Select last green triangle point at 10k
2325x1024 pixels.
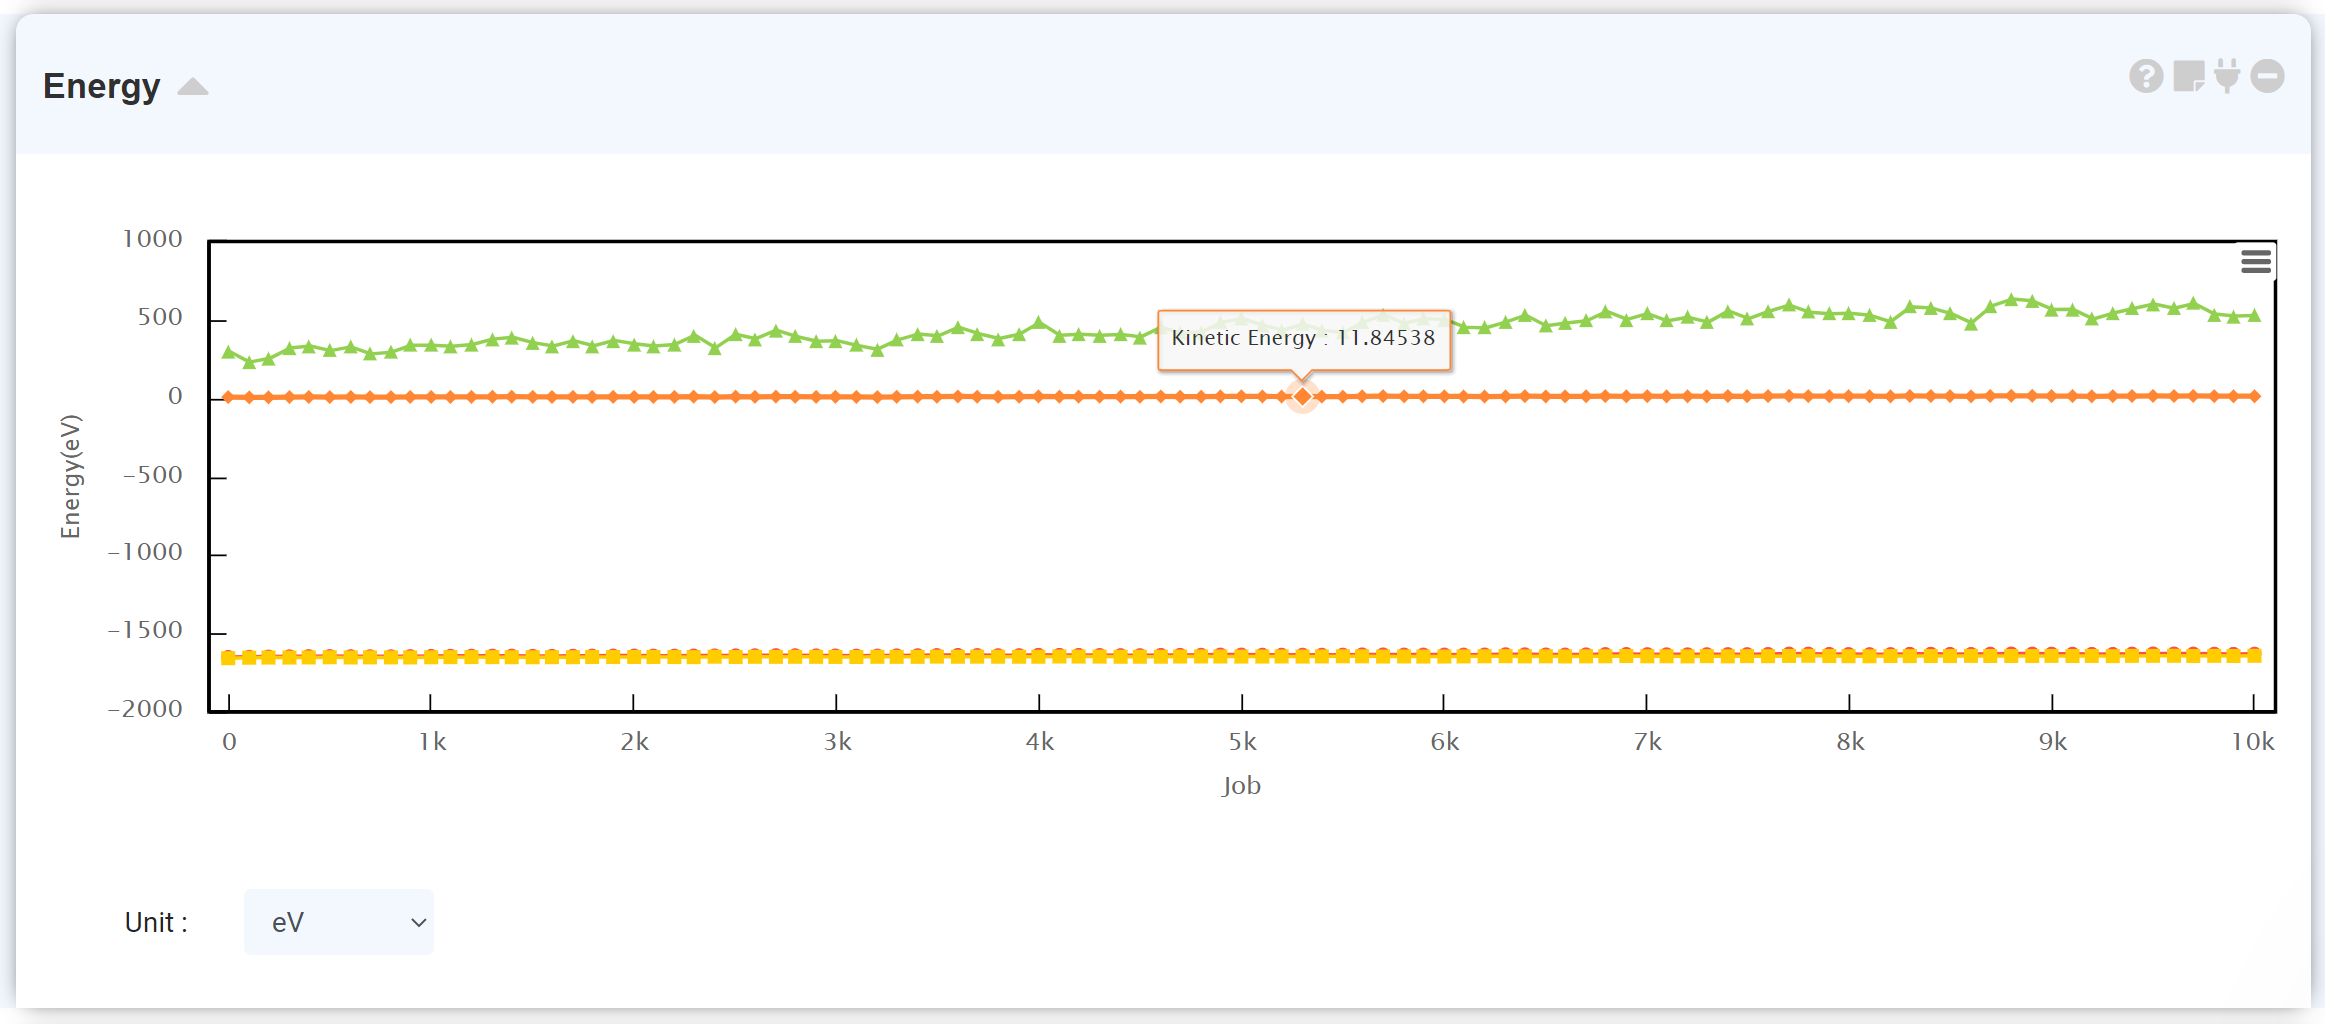pos(2254,316)
